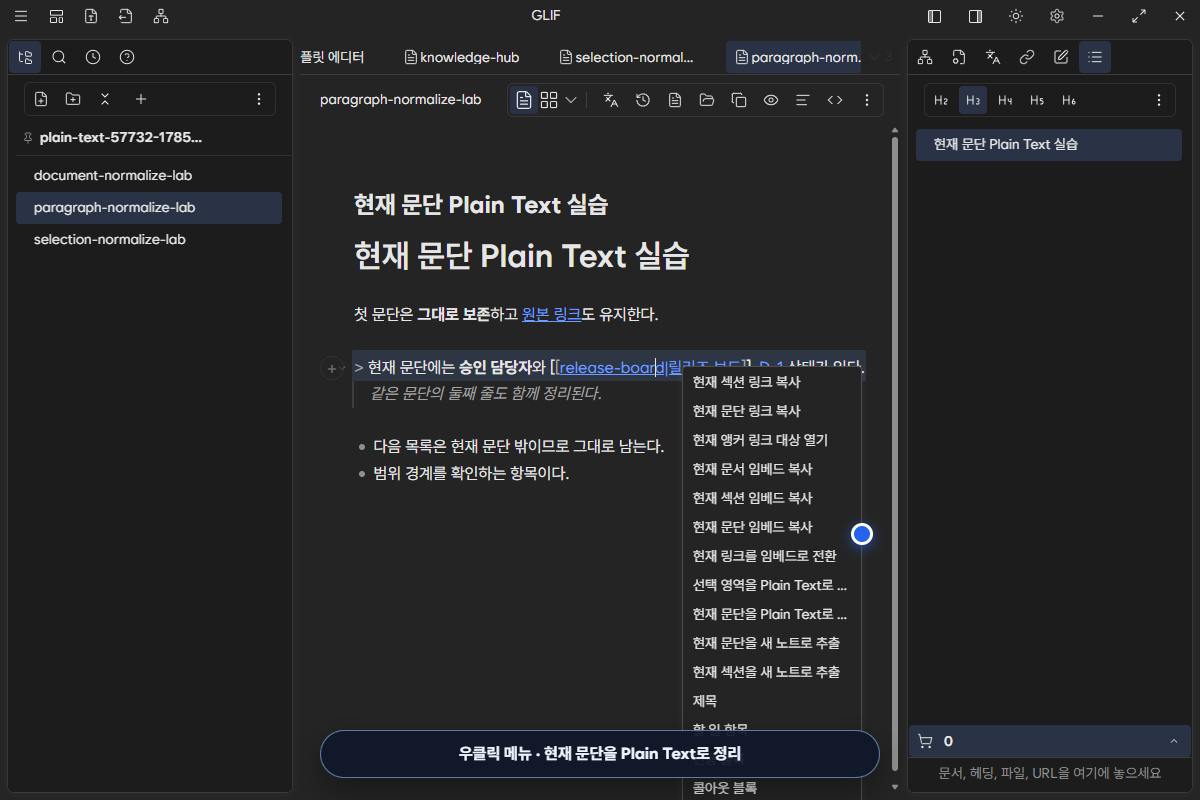The image size is (1200, 800).
Task: Toggle H6 heading level filter
Action: coord(1069,100)
